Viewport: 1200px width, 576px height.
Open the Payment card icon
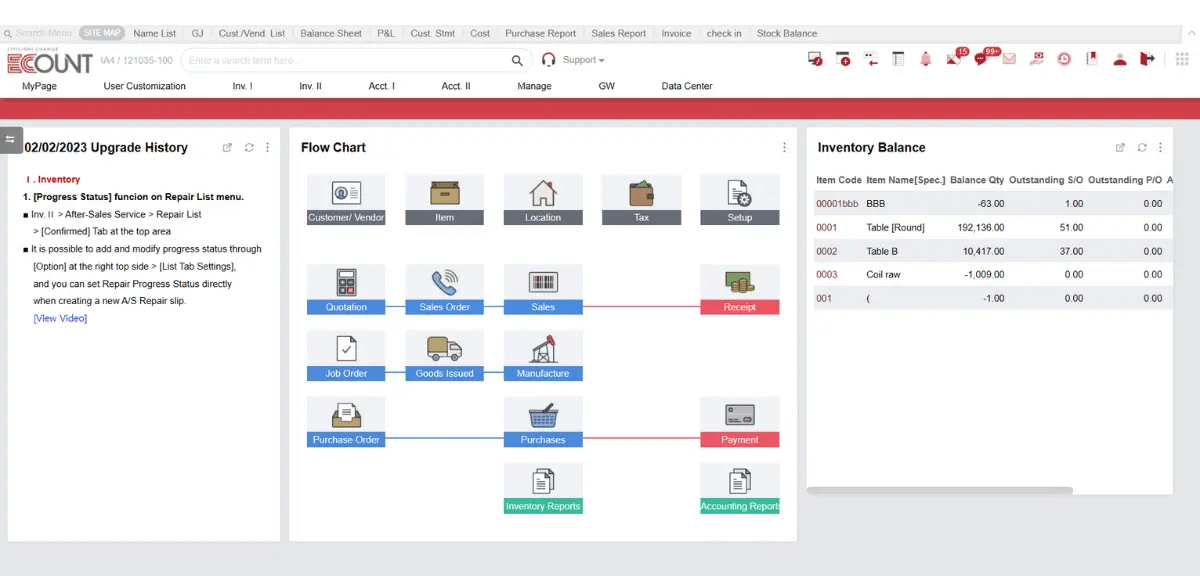740,422
